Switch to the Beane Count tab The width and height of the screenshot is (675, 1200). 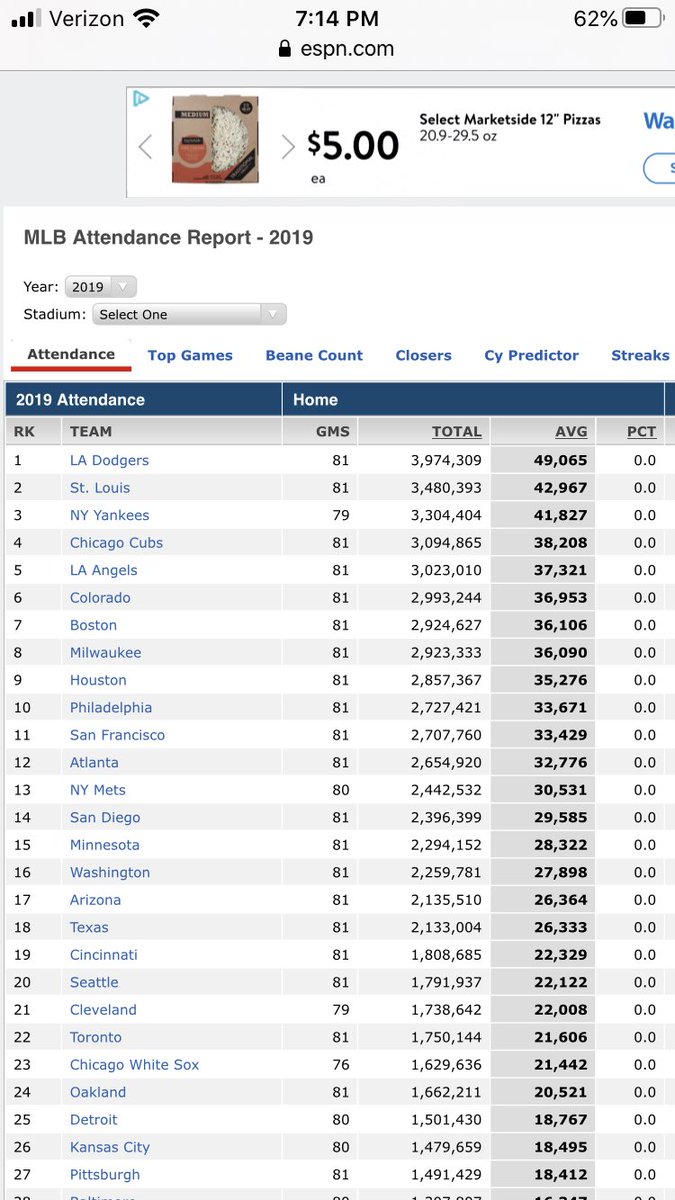point(314,355)
